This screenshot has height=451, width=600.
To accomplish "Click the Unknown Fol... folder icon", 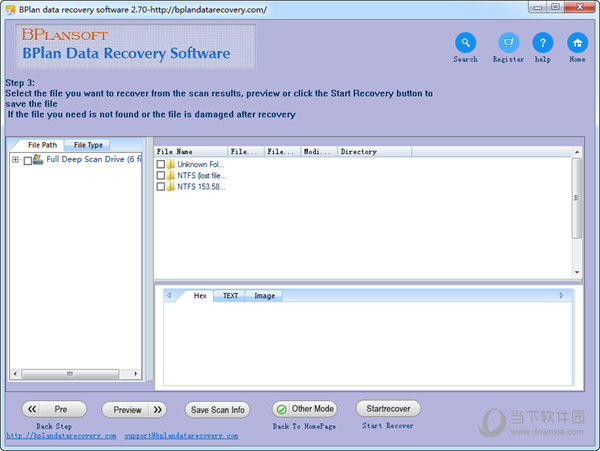I will pyautogui.click(x=171, y=164).
